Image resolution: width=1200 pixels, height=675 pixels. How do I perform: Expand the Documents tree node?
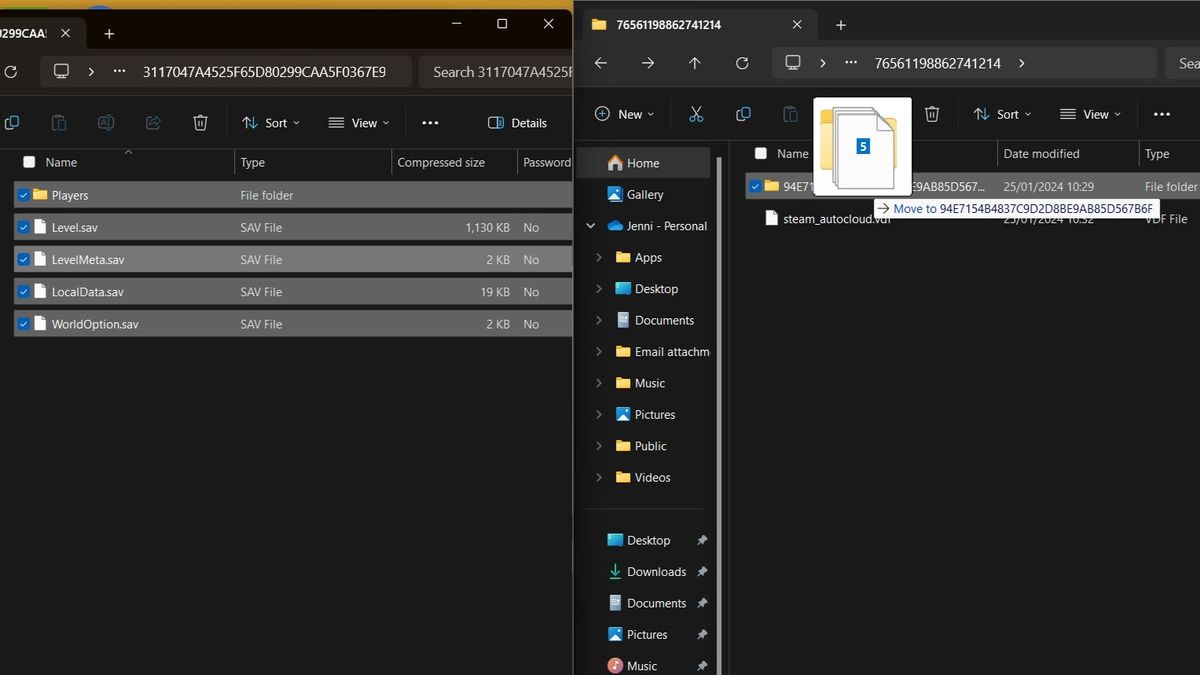[599, 320]
